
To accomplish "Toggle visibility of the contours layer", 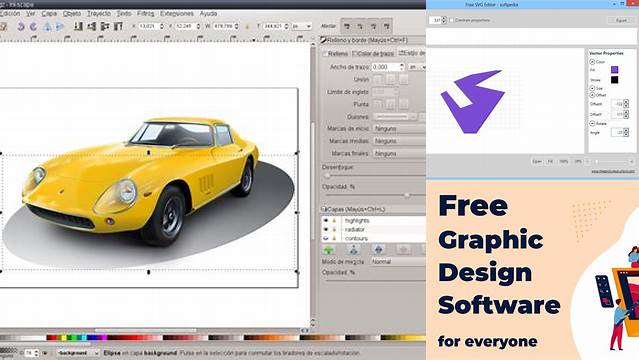I will click(x=326, y=238).
